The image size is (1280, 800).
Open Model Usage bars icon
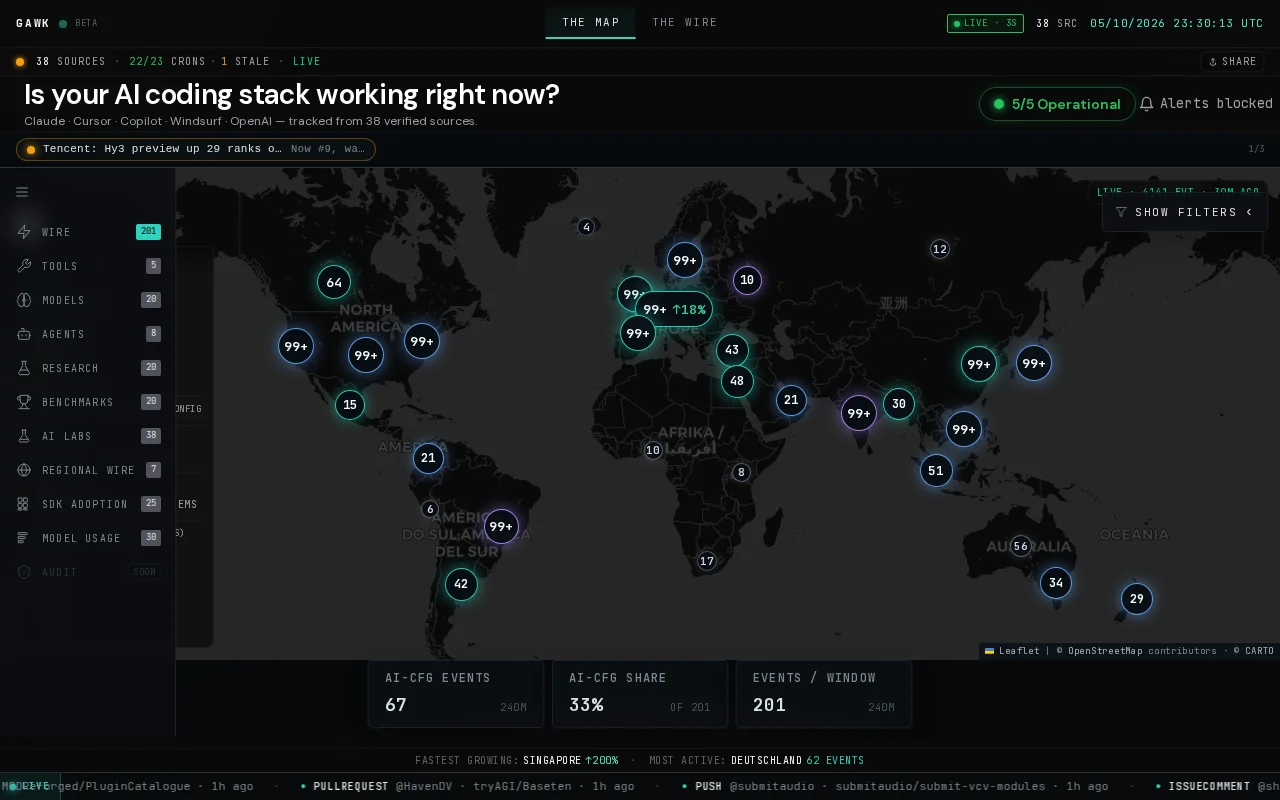[x=24, y=538]
